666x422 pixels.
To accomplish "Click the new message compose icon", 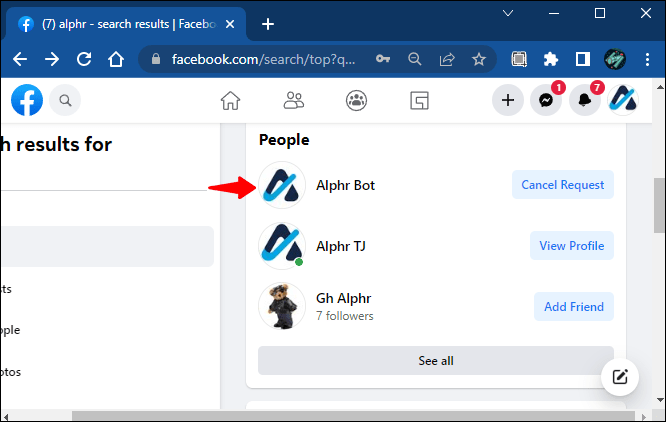I will 620,377.
